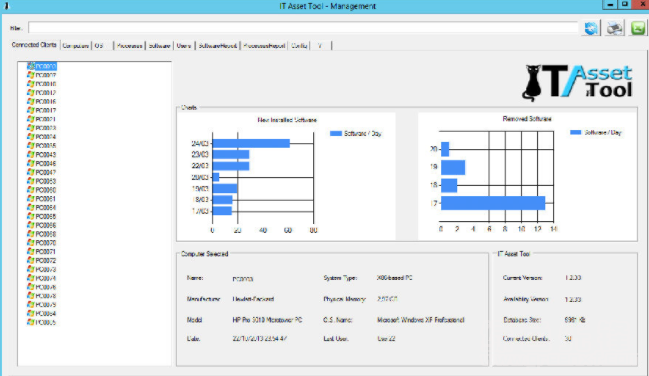The image size is (649, 376).
Task: Click the 'New Installed Software' chart title
Action: (x=287, y=120)
